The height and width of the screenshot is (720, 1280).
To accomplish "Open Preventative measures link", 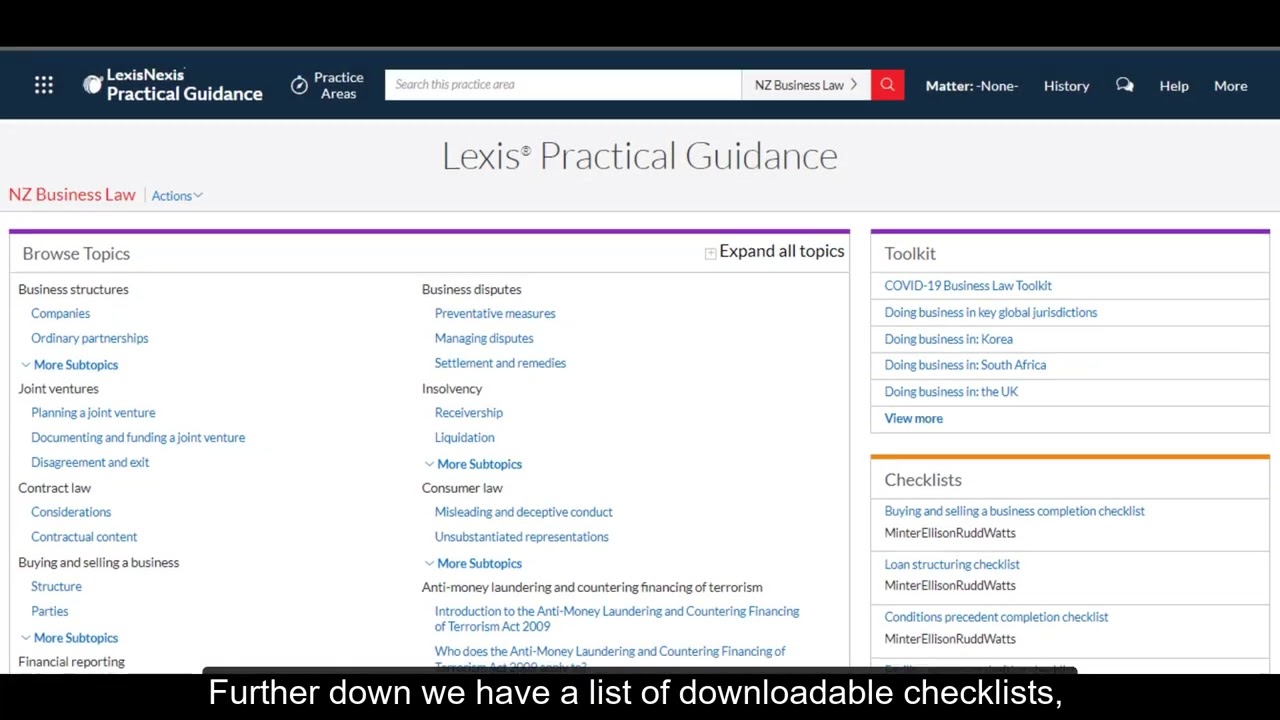I will pyautogui.click(x=495, y=313).
